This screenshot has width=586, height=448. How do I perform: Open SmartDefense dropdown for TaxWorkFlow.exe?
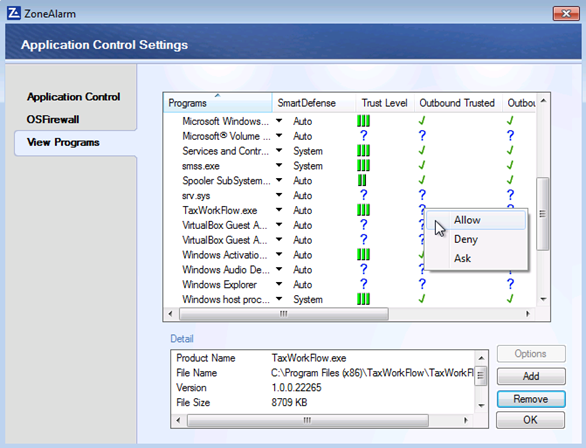click(279, 210)
